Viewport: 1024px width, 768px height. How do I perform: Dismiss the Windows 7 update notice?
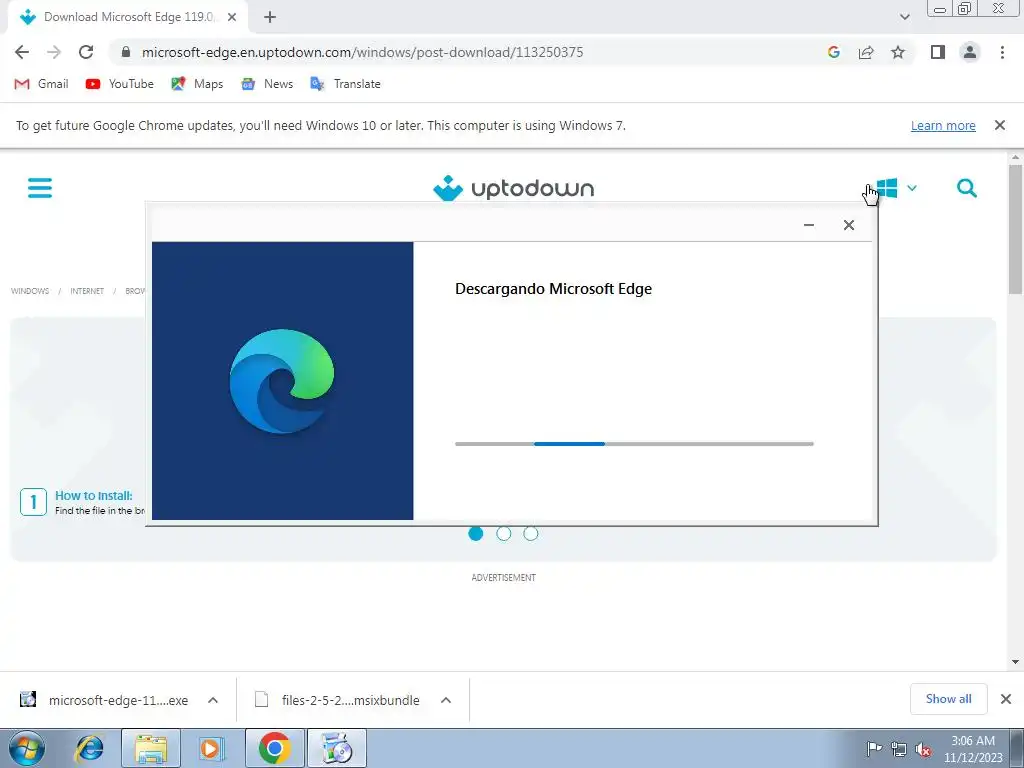tap(999, 125)
